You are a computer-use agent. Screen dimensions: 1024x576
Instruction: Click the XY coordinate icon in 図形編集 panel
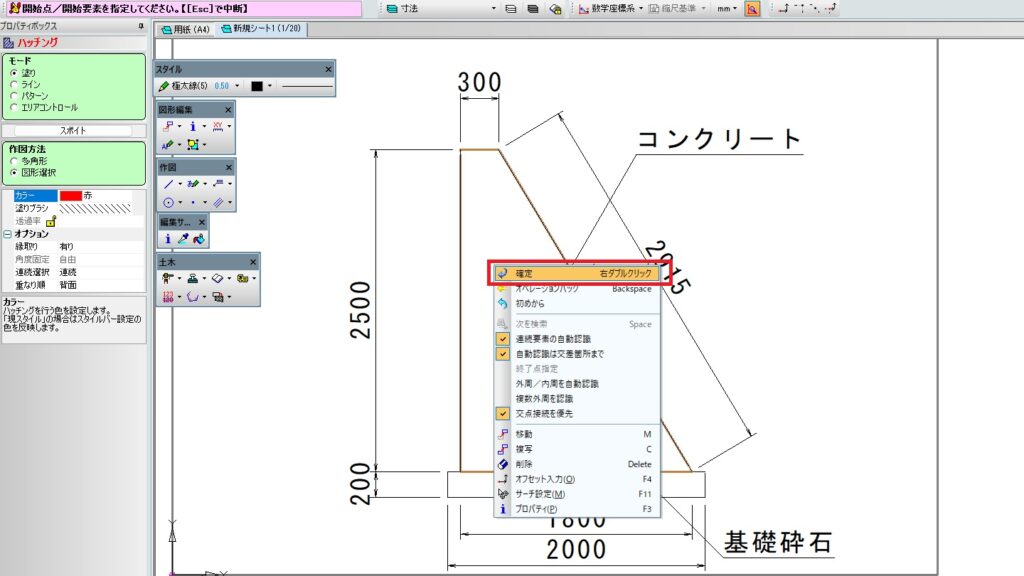click(217, 126)
